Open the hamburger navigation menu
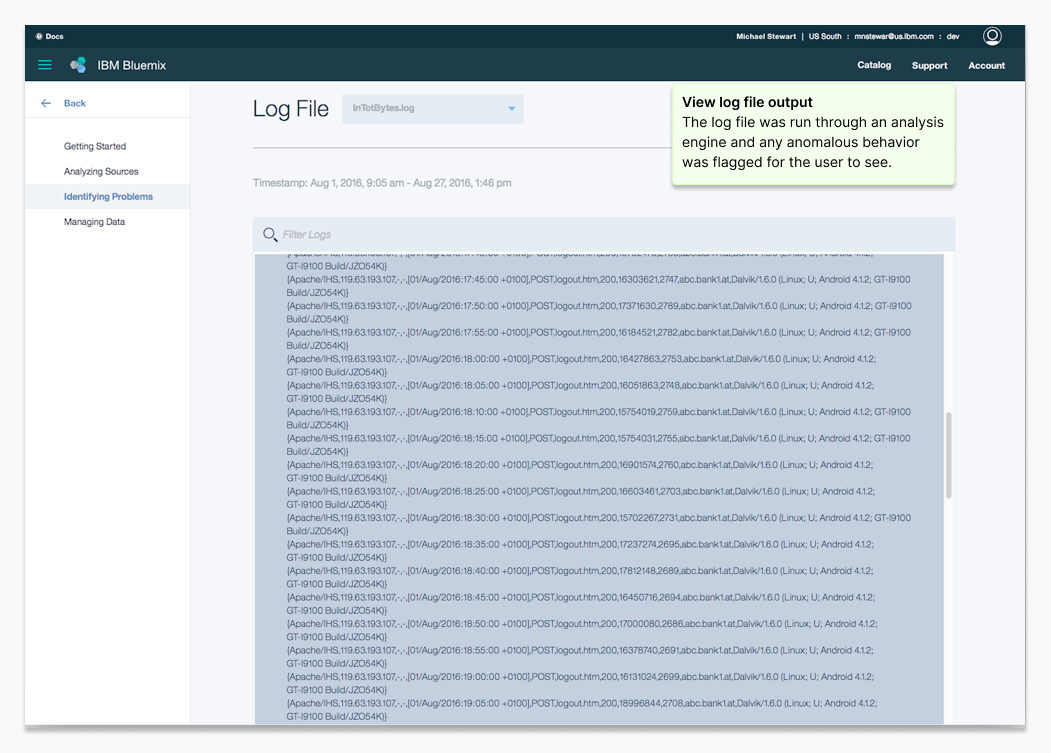 [x=45, y=65]
